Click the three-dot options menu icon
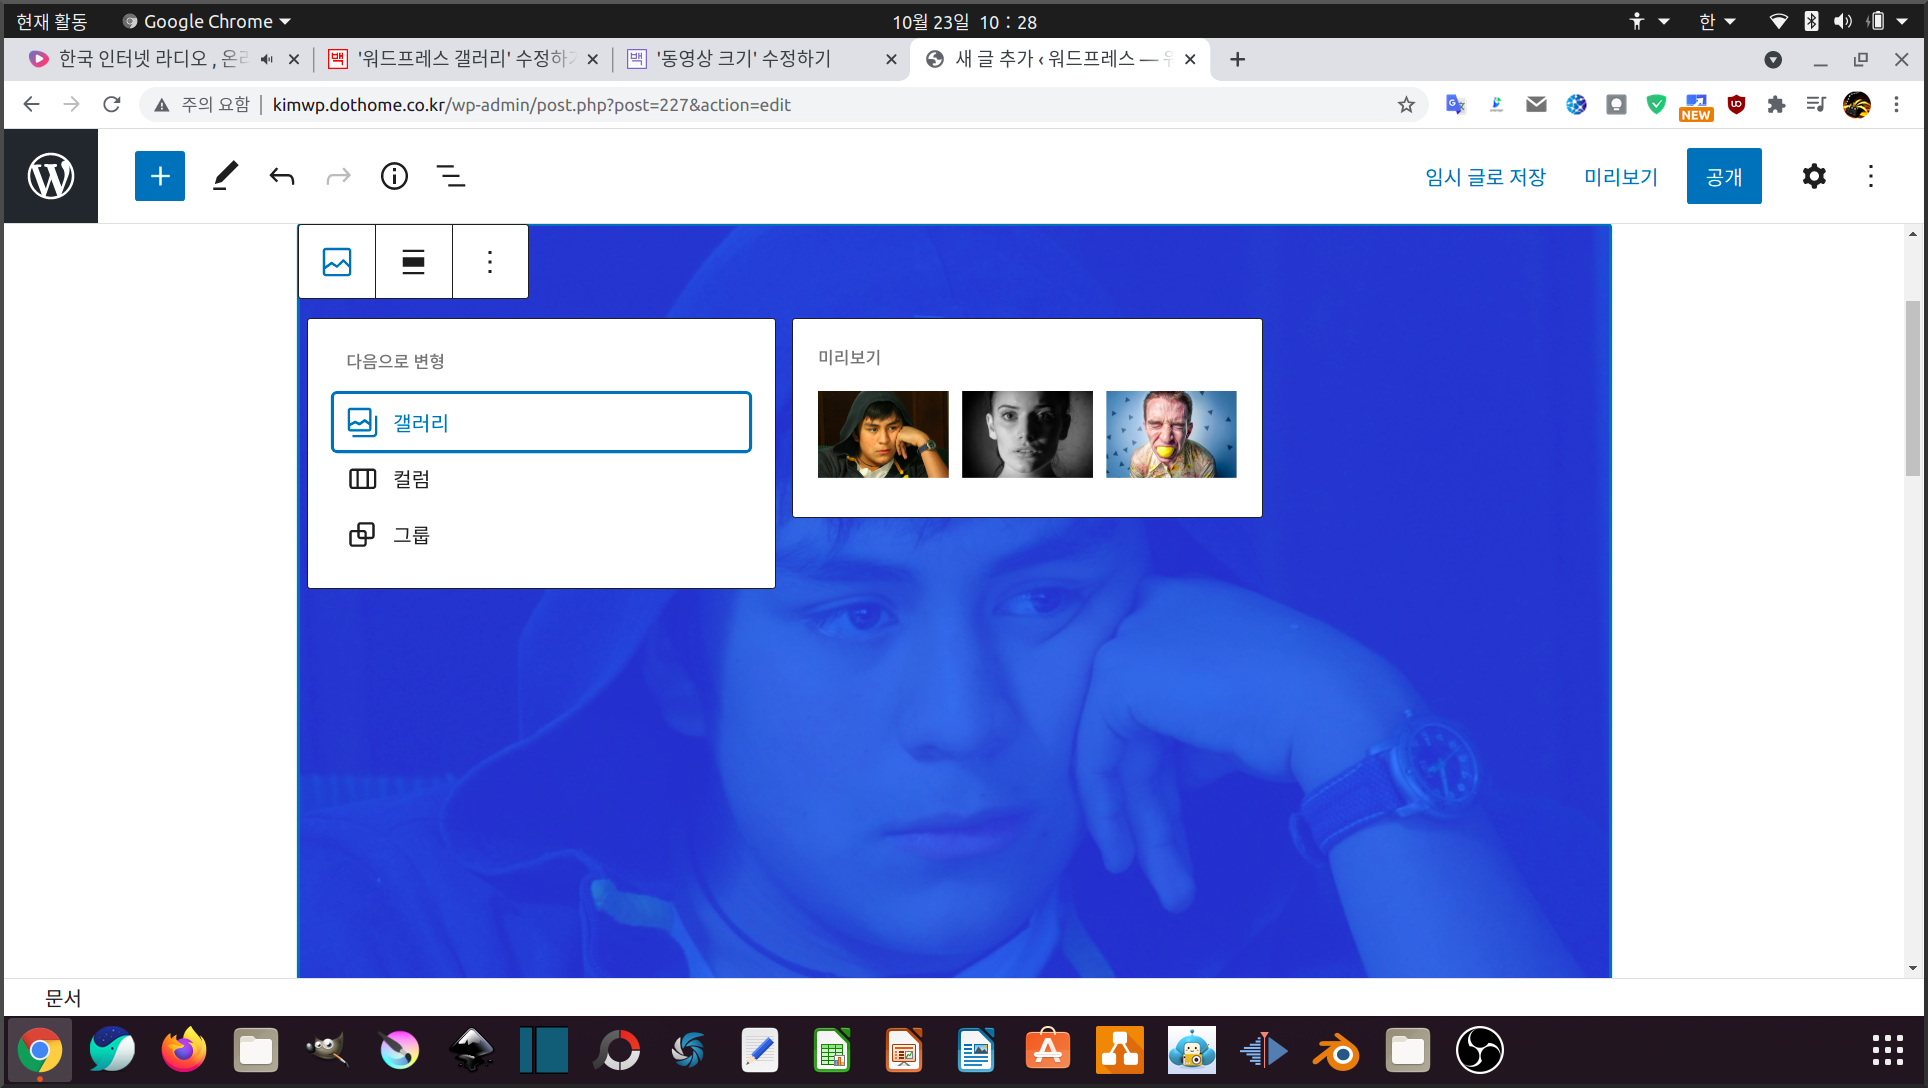 coord(490,261)
